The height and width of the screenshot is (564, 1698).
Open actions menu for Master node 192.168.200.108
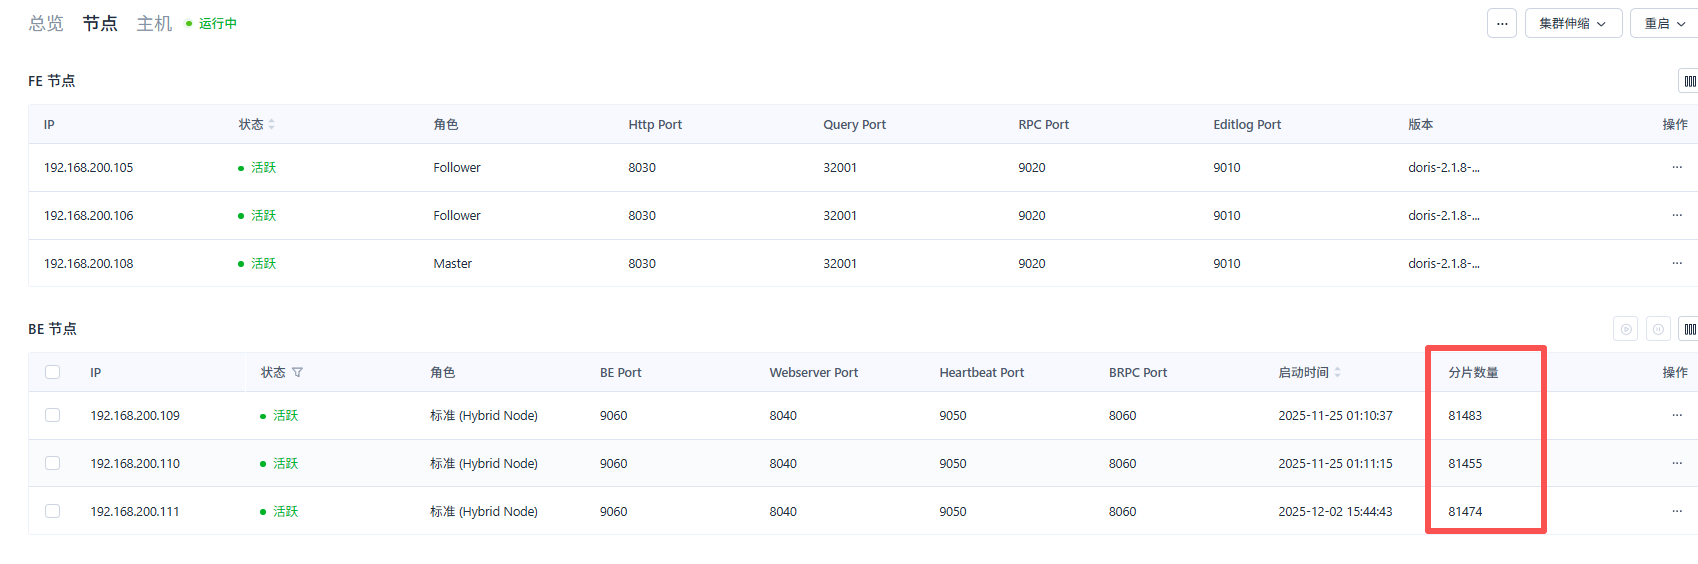click(x=1677, y=263)
